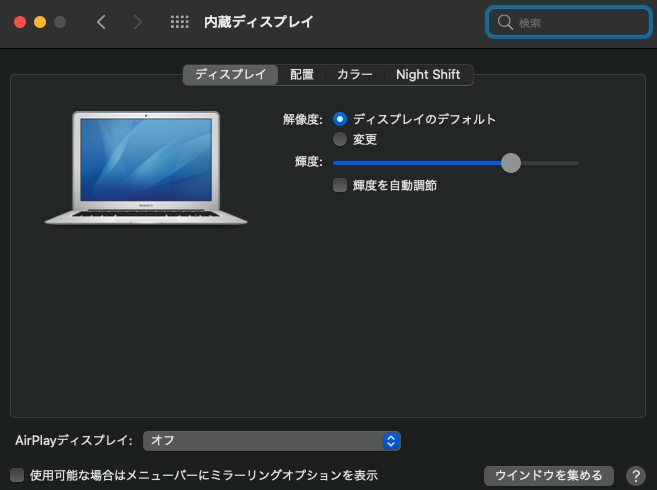This screenshot has height=490, width=657.
Task: Open the AirPlayディスプレイ dropdown
Action: (272, 441)
